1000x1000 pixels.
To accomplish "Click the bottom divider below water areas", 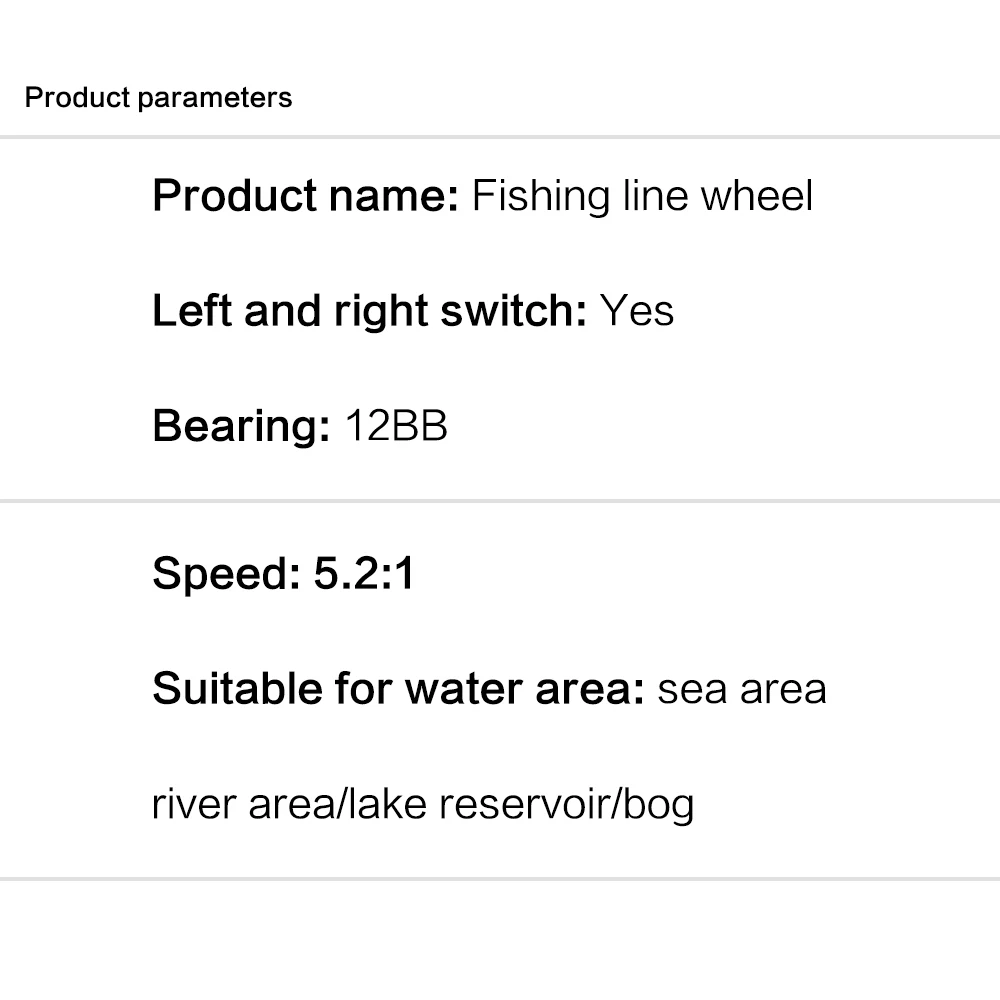I will (x=500, y=879).
